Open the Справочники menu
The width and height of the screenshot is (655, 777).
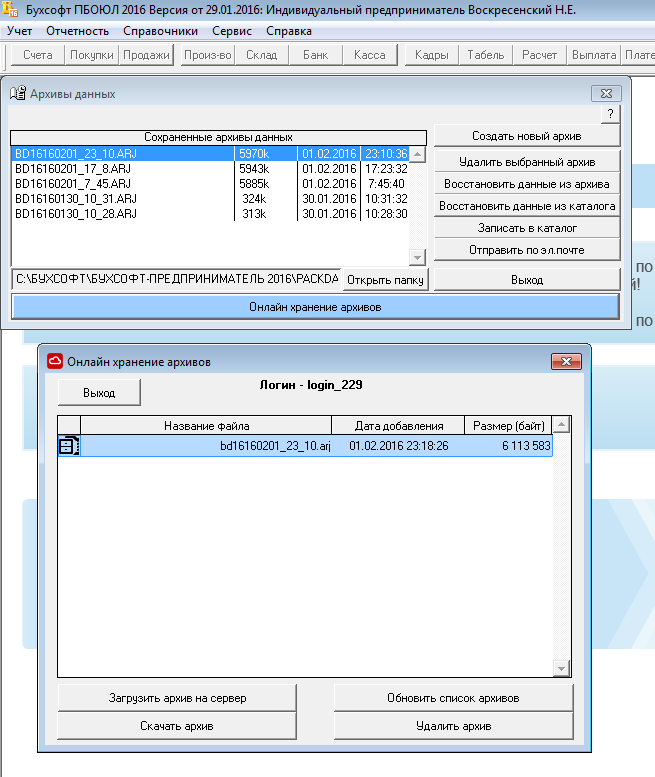[x=160, y=31]
